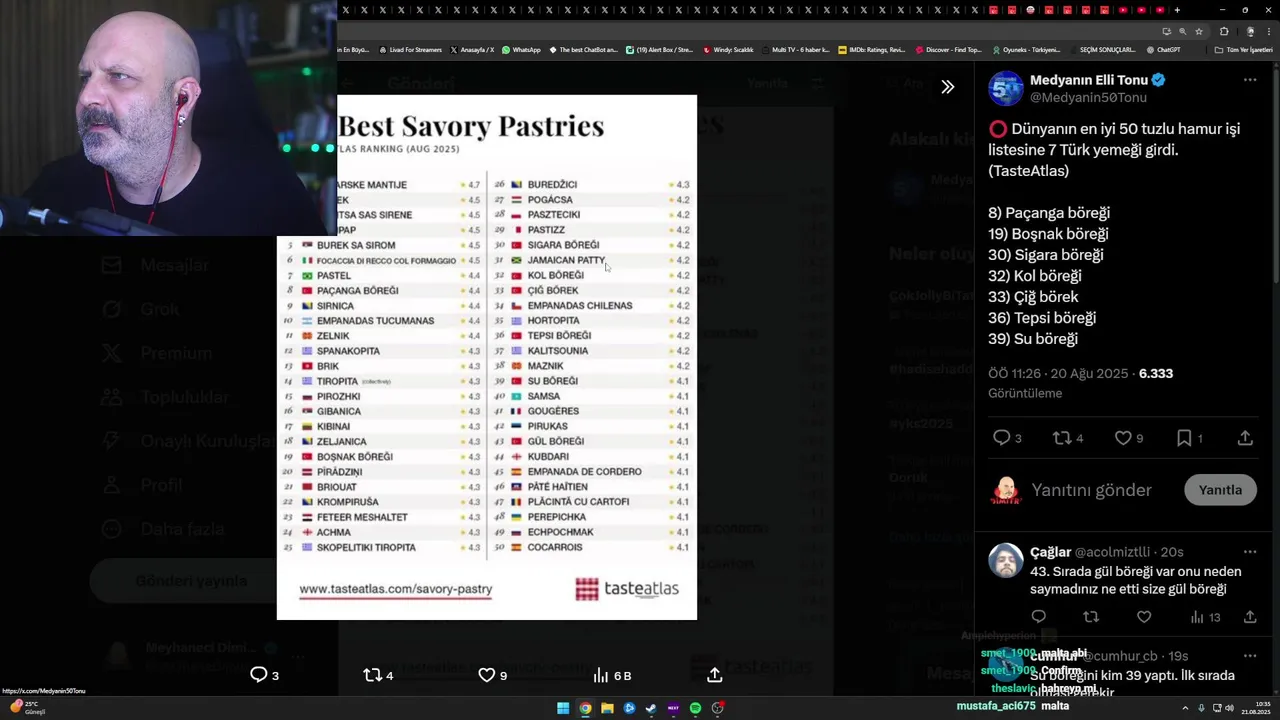Repost Çağlar's comment

click(1091, 617)
